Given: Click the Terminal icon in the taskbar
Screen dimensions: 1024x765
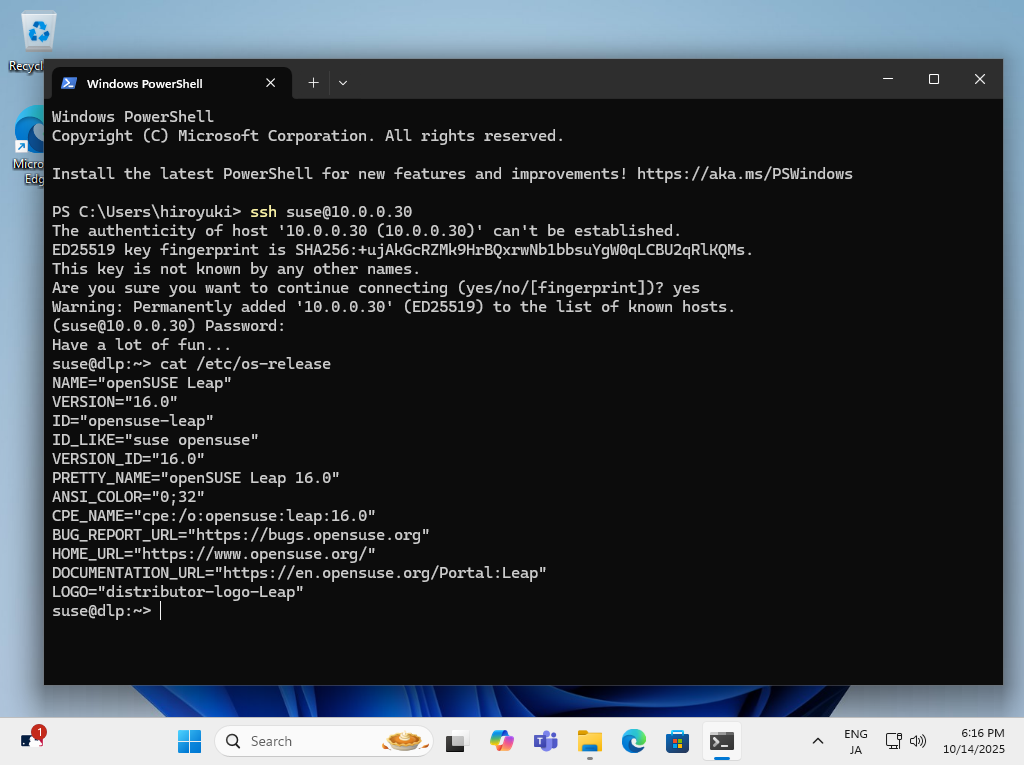Looking at the screenshot, I should click(721, 741).
